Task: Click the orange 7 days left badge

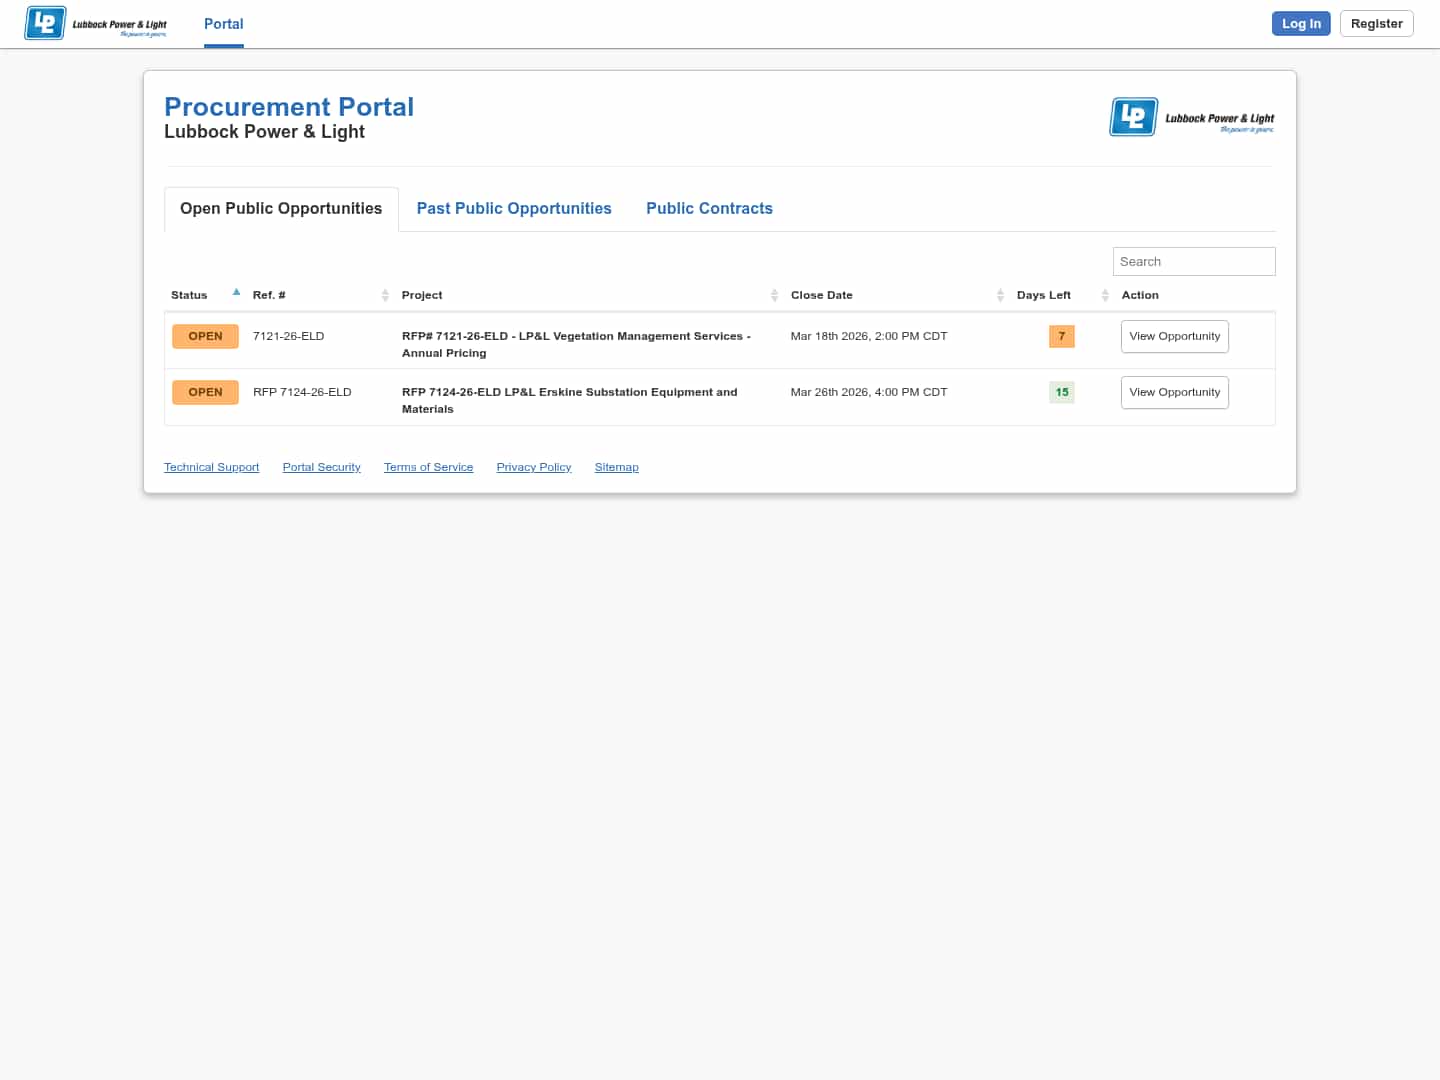Action: coord(1061,336)
